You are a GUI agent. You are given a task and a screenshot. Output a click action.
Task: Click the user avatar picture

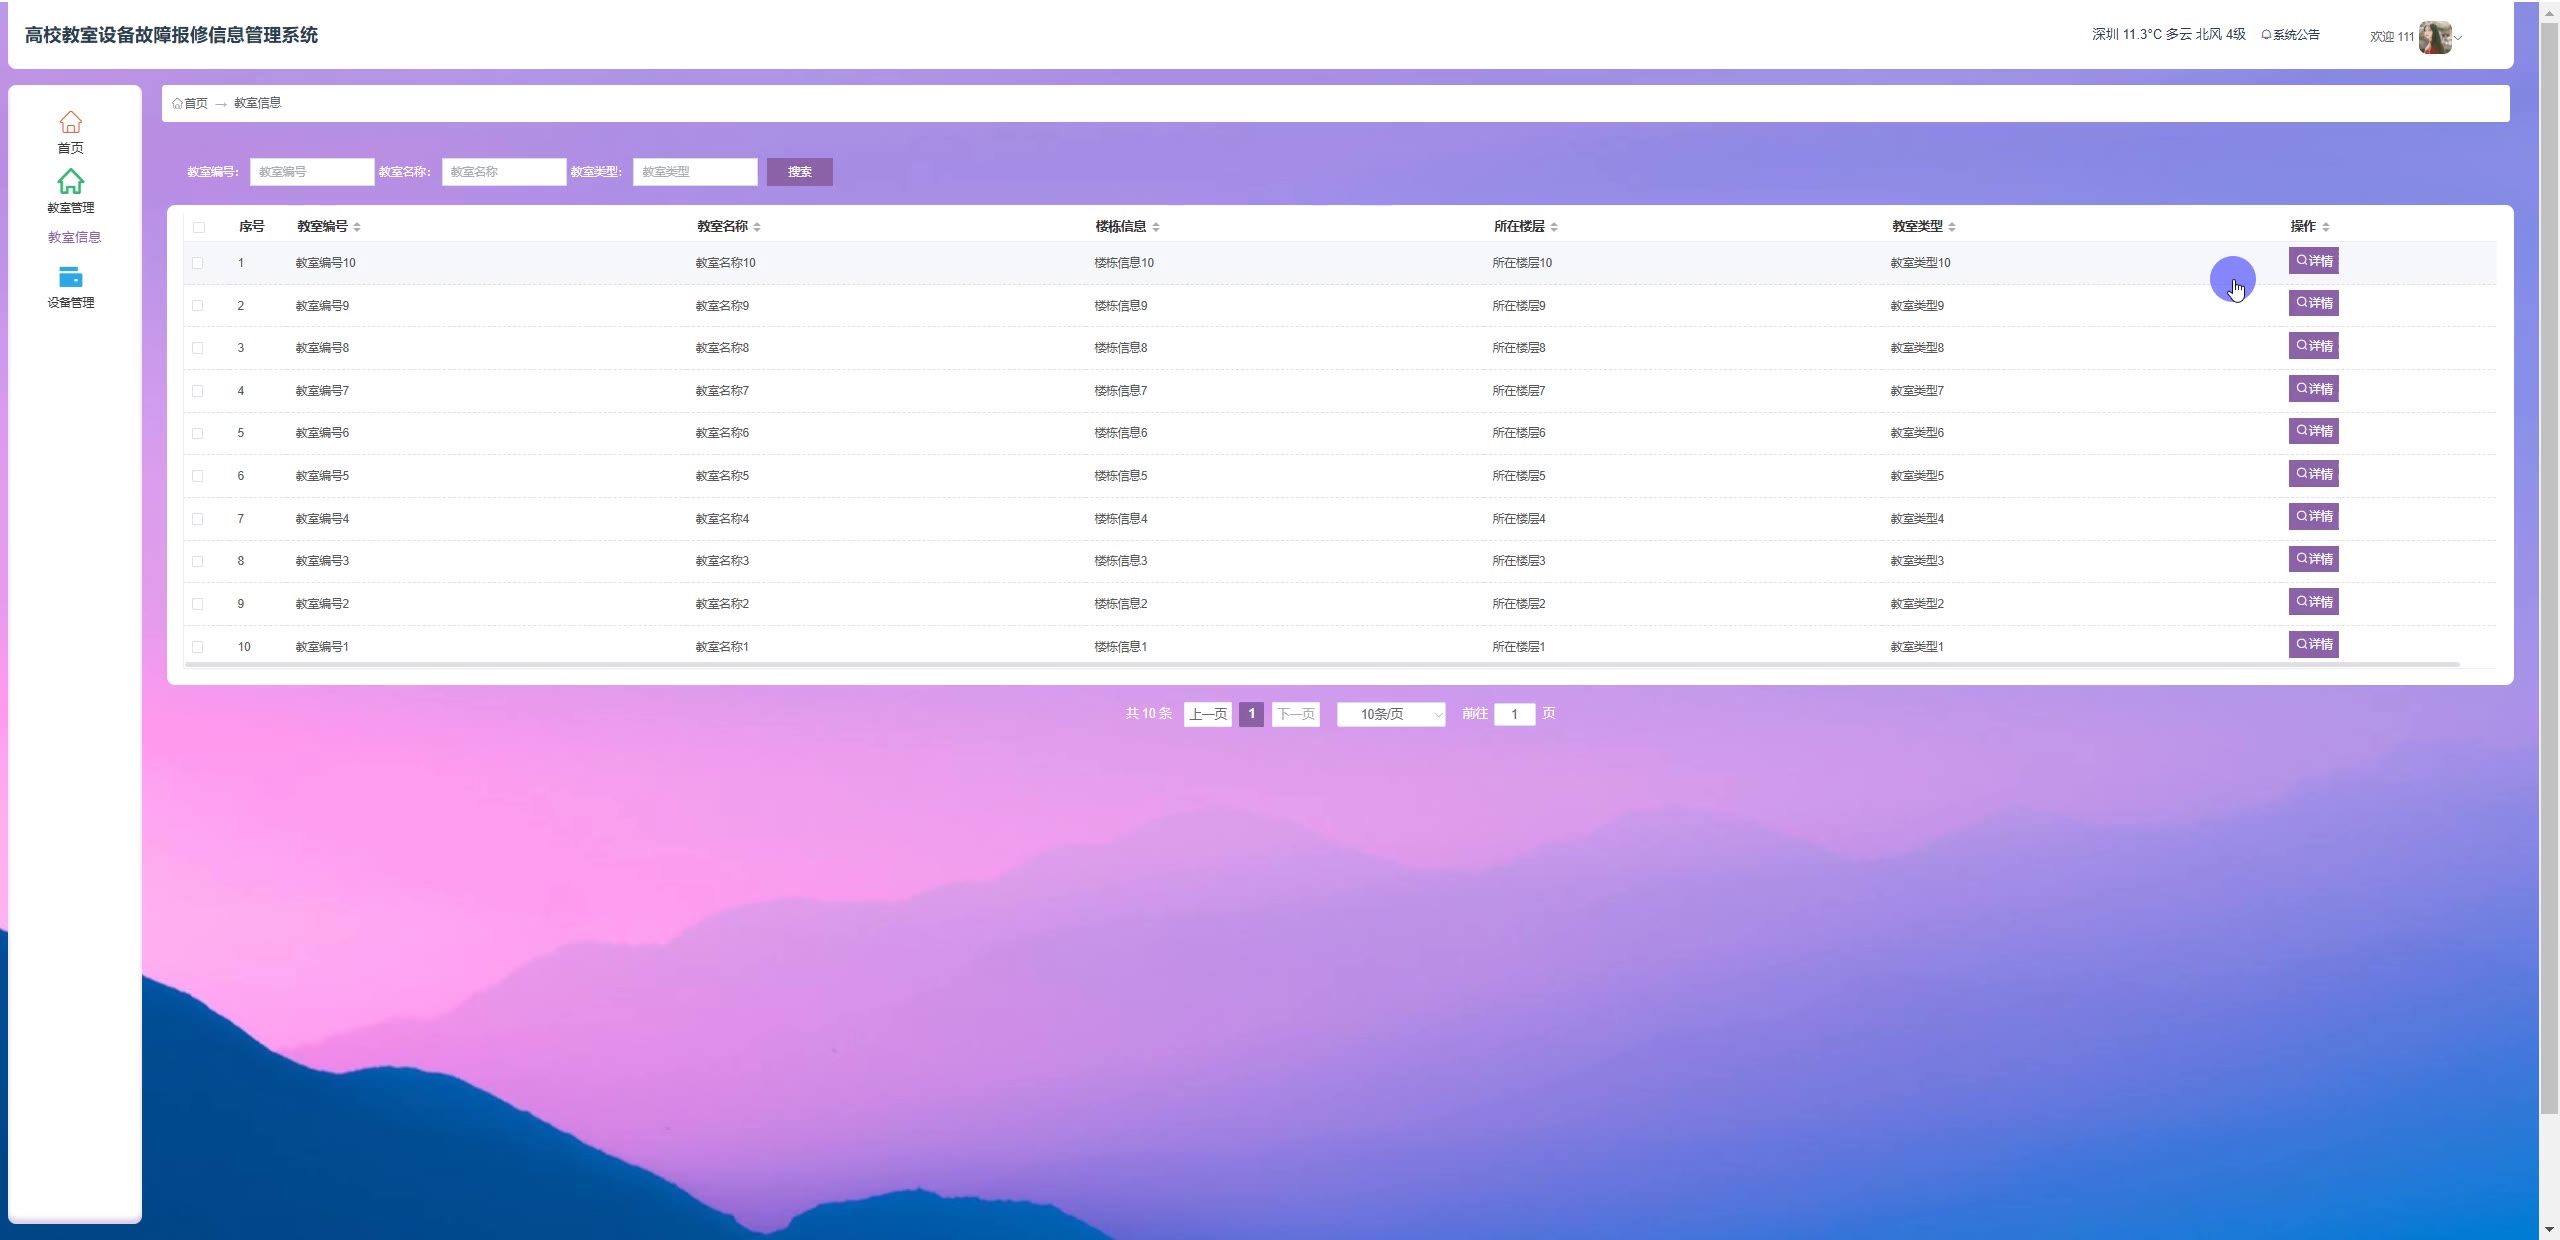coord(2434,37)
